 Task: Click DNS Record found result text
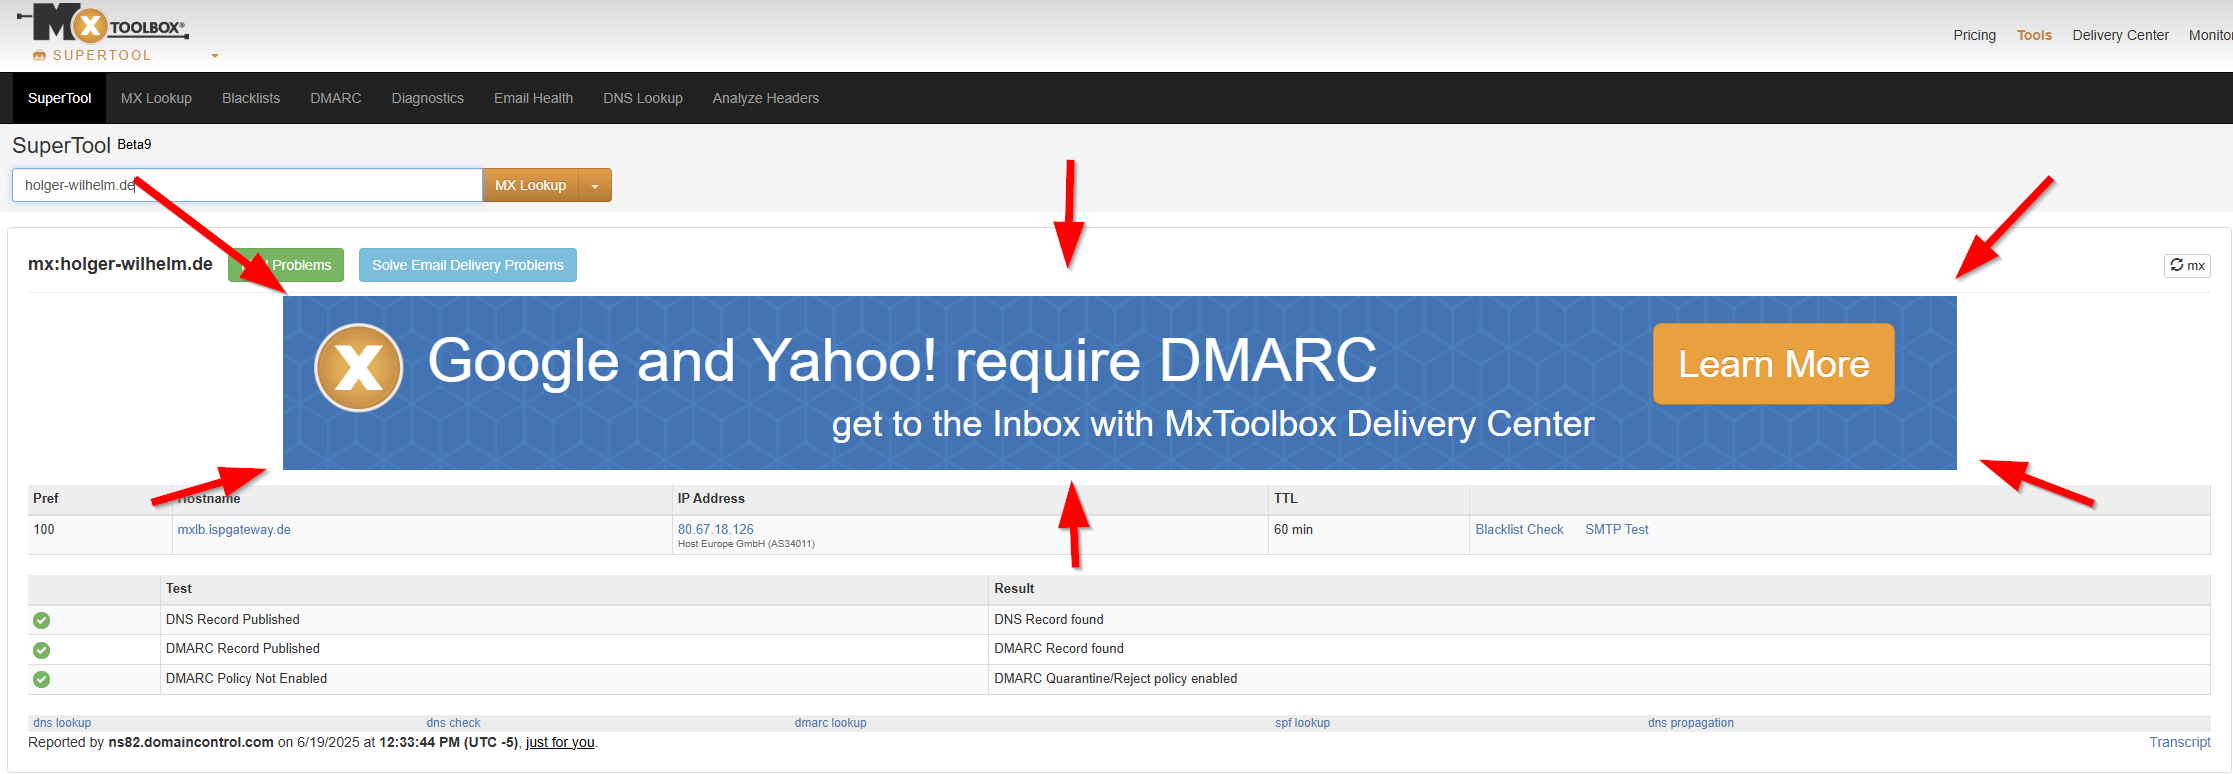click(x=1049, y=620)
